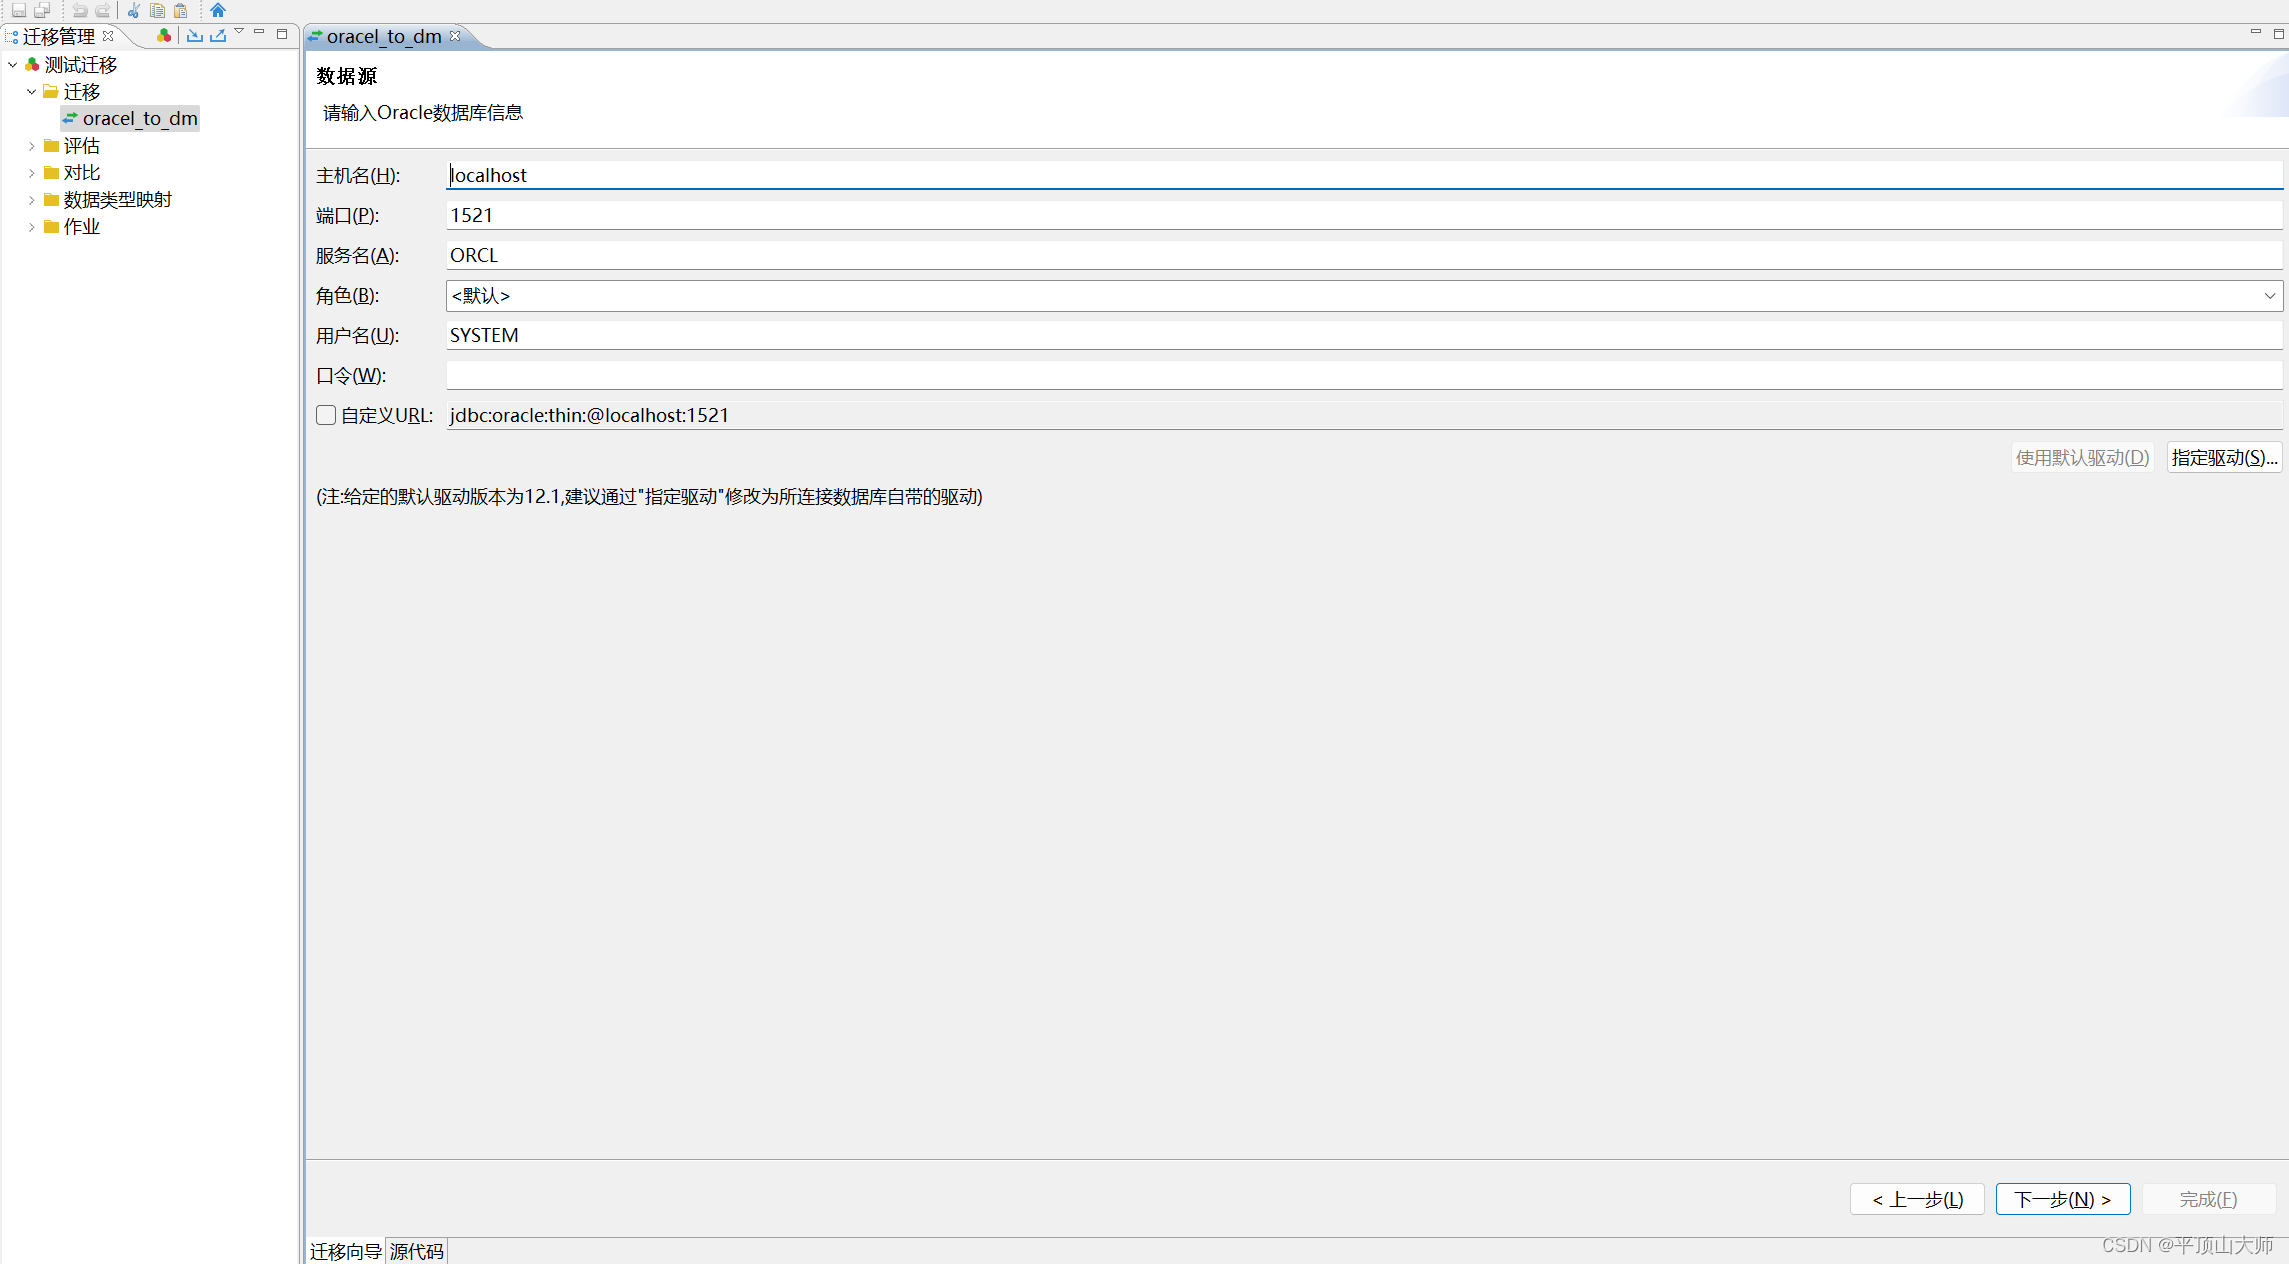Click the Cut scissors icon
The height and width of the screenshot is (1264, 2289).
(133, 10)
